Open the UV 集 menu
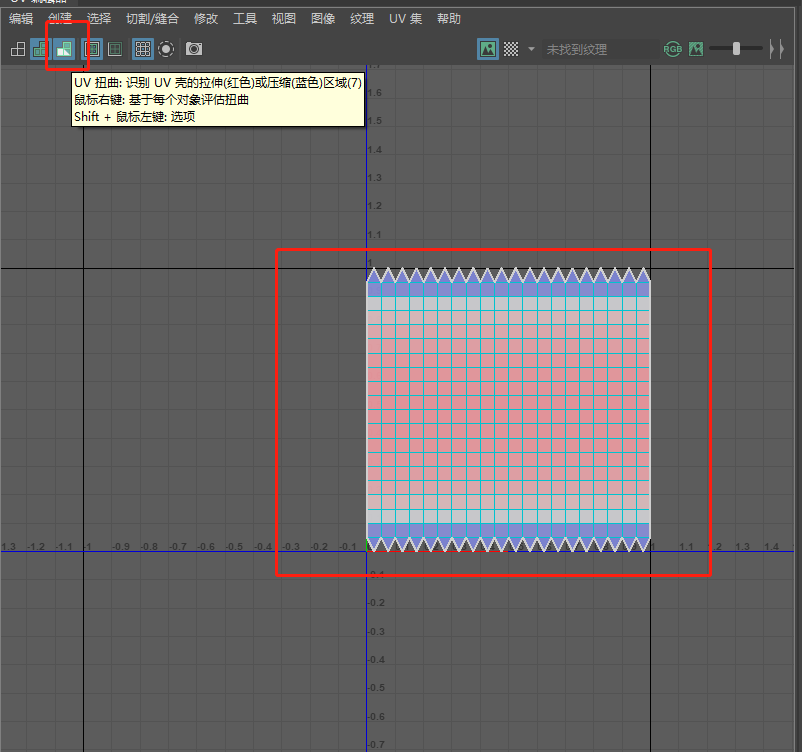This screenshot has height=752, width=802. click(x=406, y=19)
